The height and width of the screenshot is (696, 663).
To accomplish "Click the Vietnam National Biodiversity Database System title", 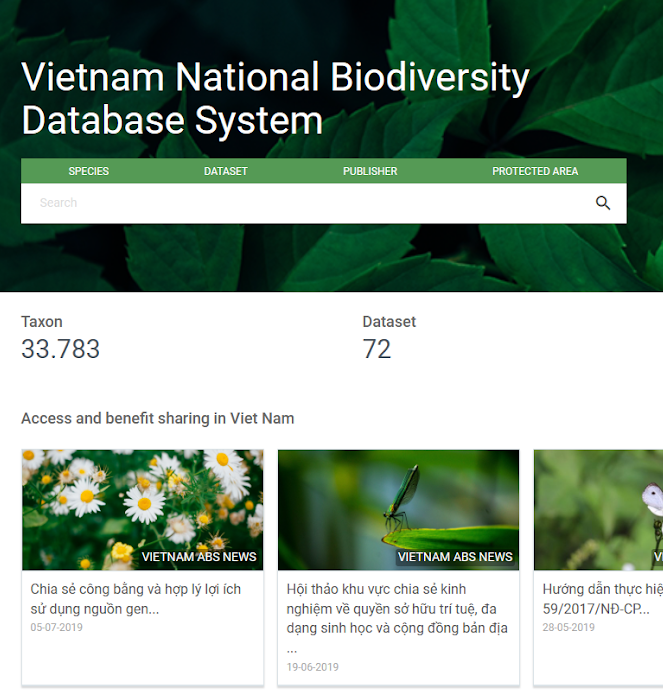I will [x=275, y=99].
